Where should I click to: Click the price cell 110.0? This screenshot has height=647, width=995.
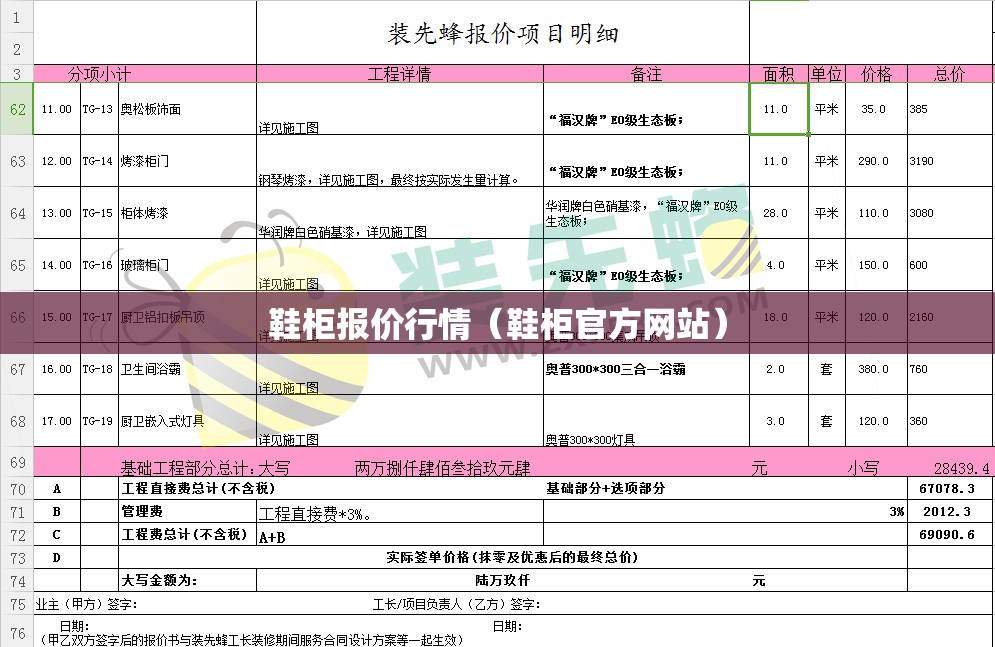(x=876, y=213)
